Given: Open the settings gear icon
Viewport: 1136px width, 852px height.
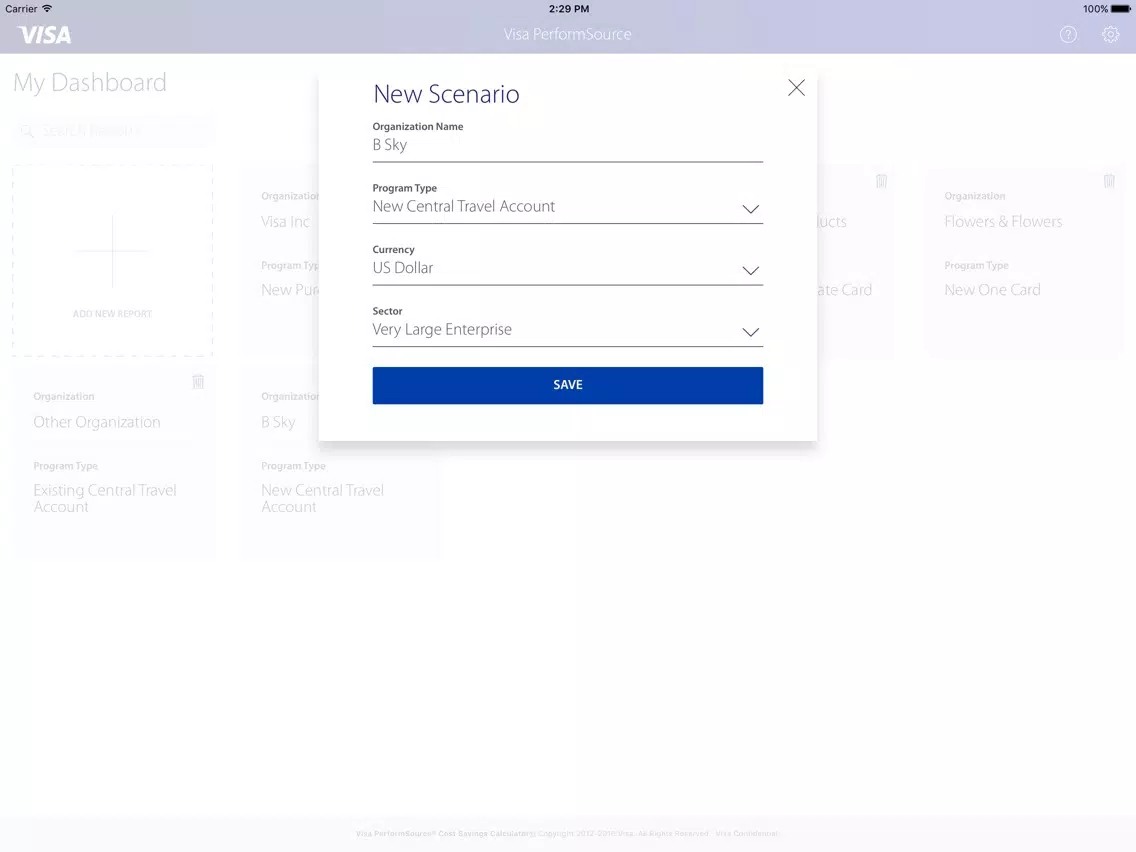Looking at the screenshot, I should 1110,34.
